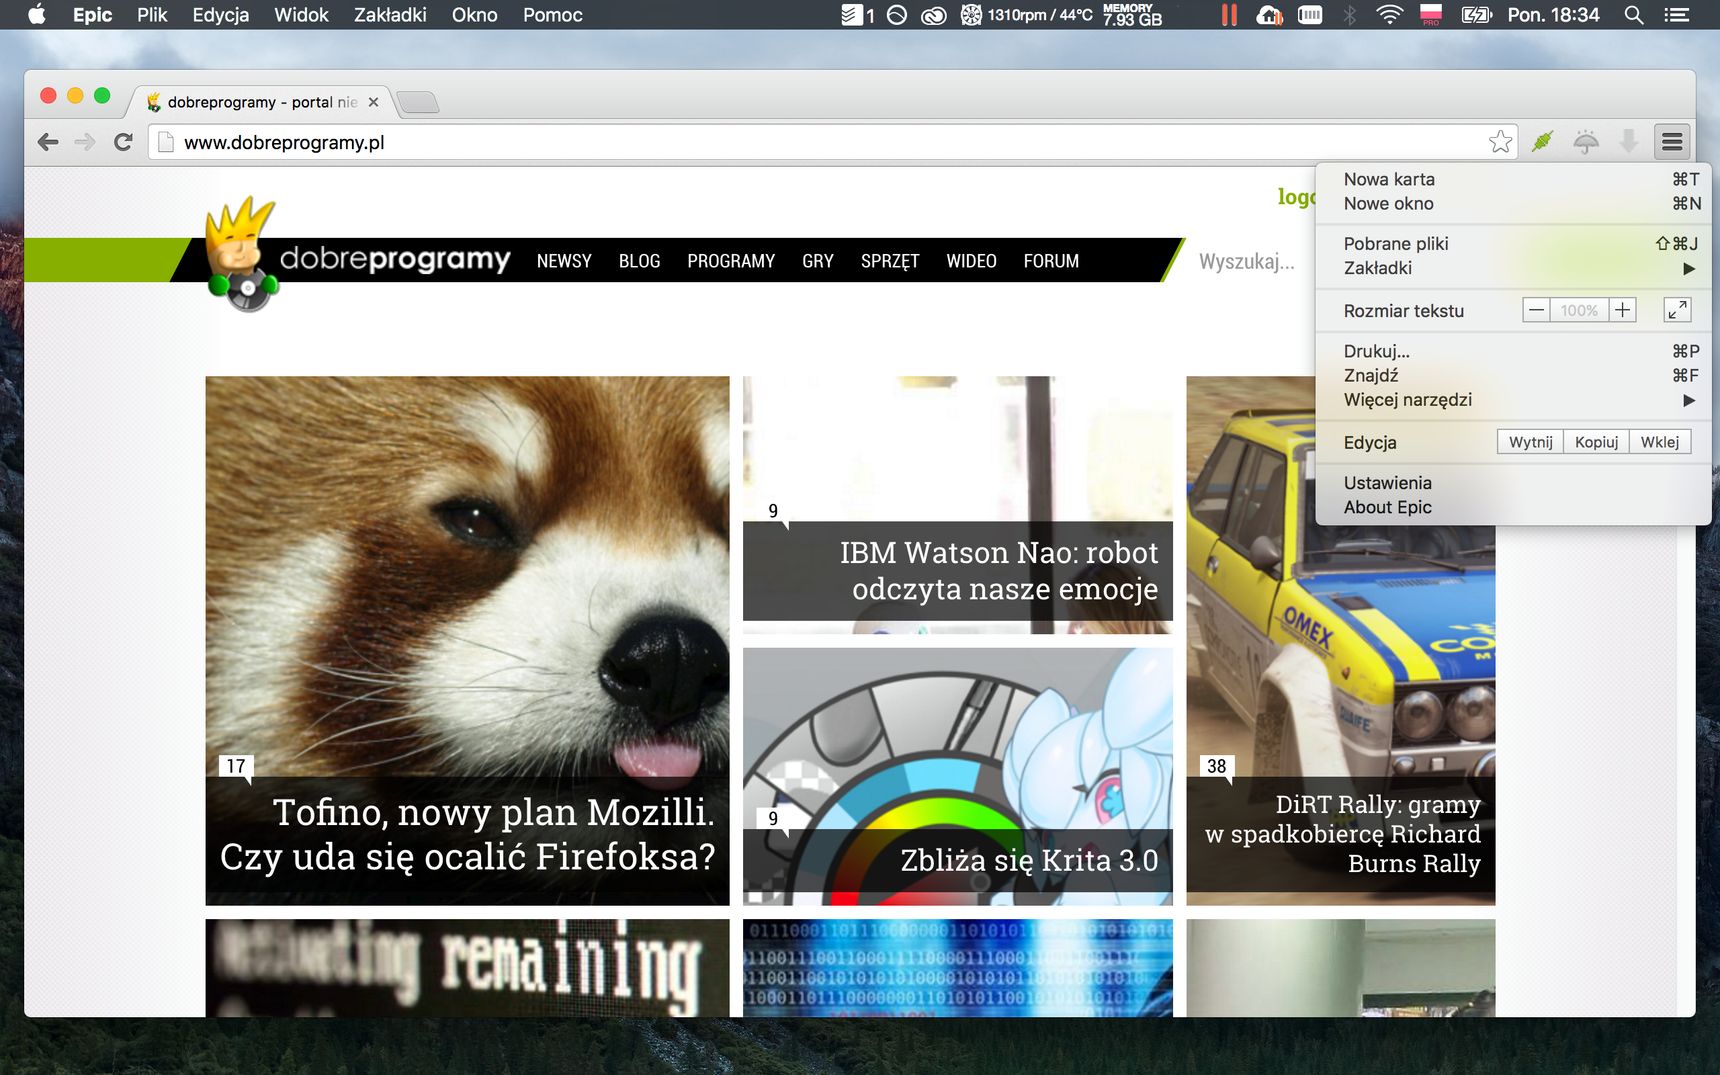Open the GRY section
Image resolution: width=1720 pixels, height=1075 pixels.
point(817,261)
